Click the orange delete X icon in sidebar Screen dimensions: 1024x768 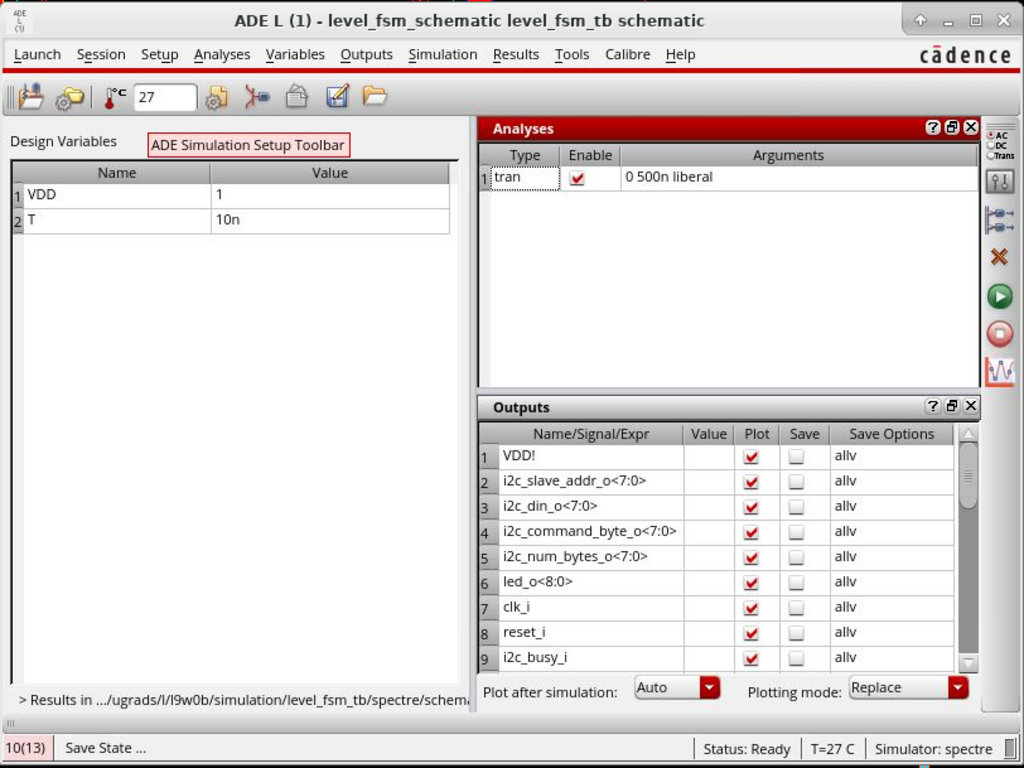pos(999,257)
